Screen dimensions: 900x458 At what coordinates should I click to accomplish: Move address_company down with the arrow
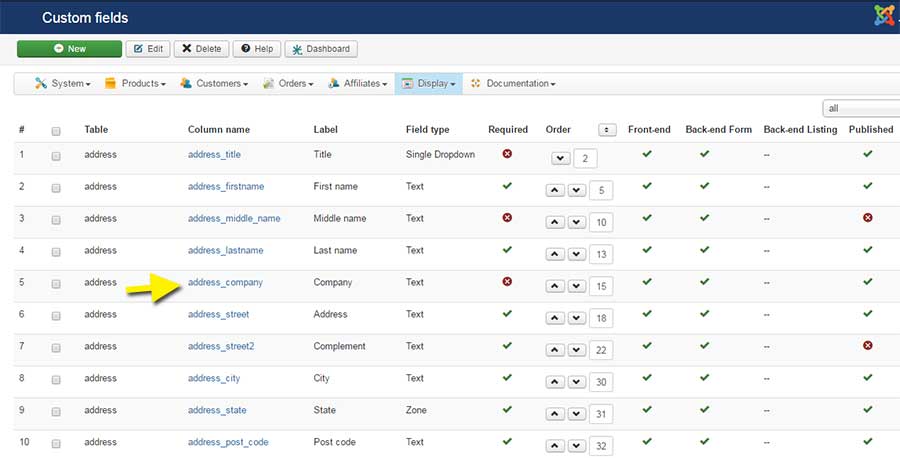click(576, 286)
